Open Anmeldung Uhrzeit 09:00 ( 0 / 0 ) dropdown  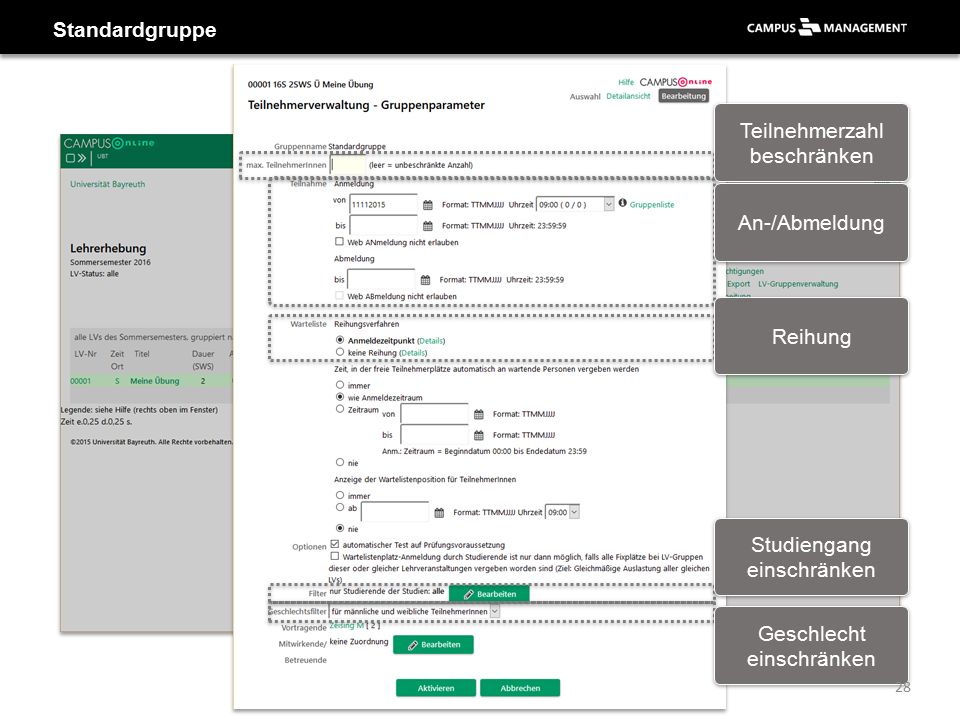(x=575, y=204)
